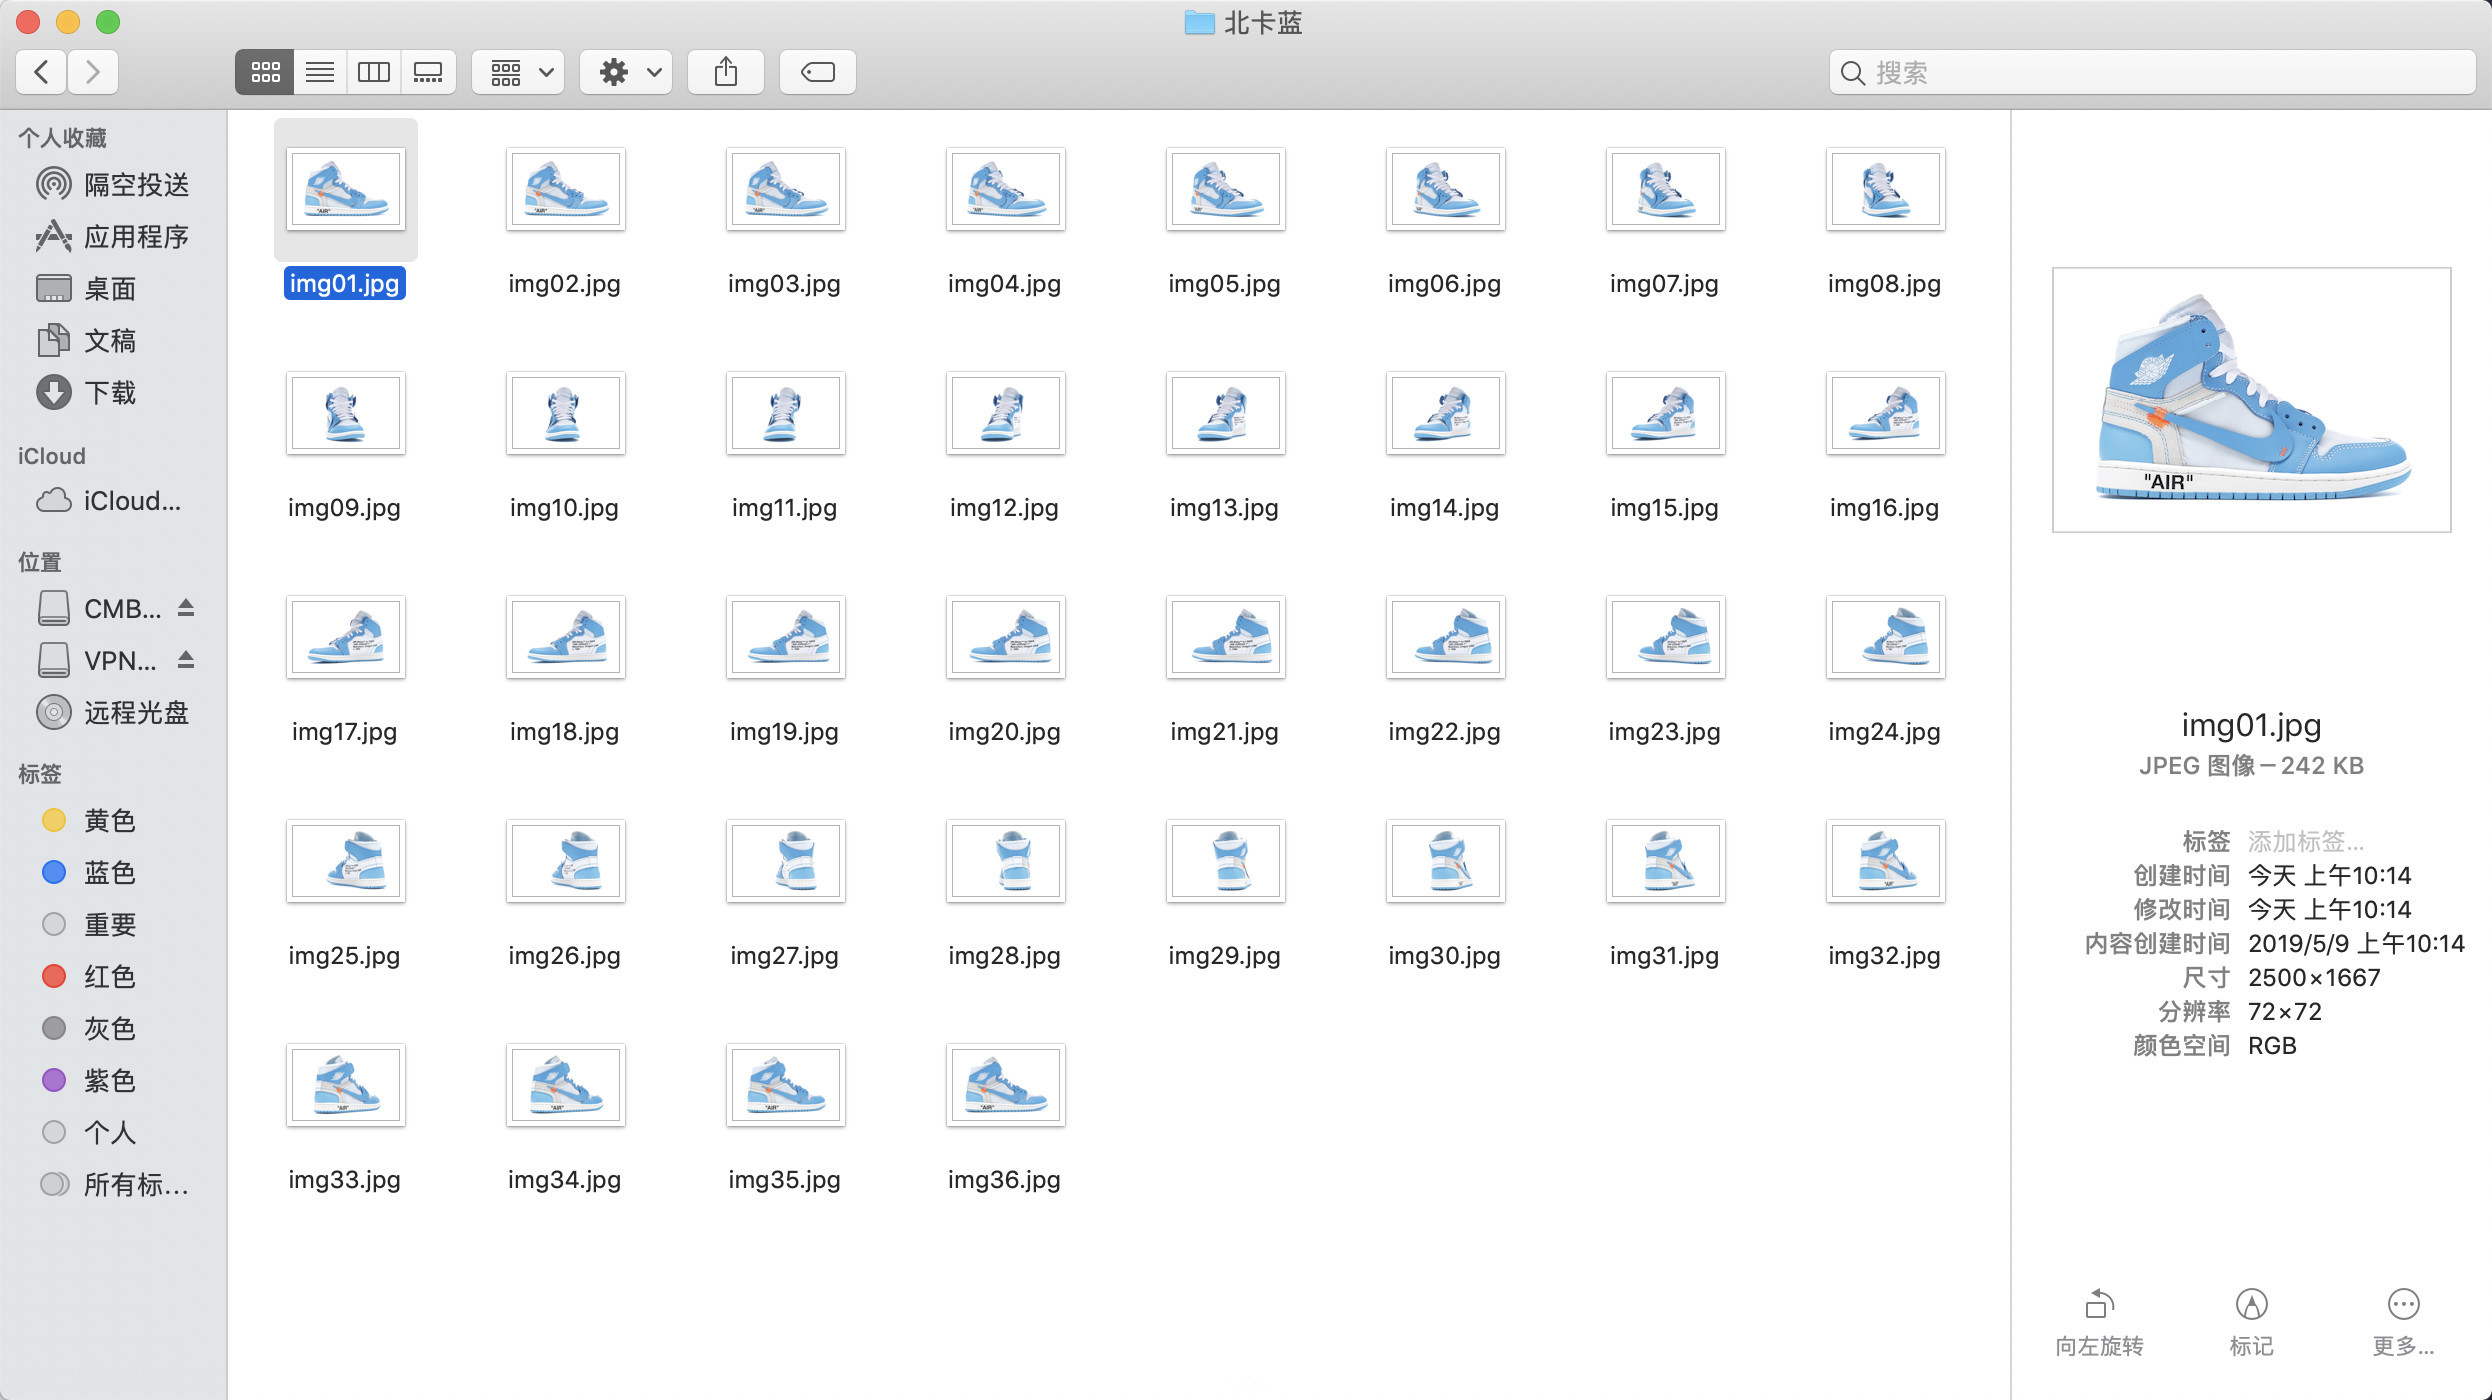Click the 标记 markup button
This screenshot has height=1400, width=2492.
pyautogui.click(x=2251, y=1322)
